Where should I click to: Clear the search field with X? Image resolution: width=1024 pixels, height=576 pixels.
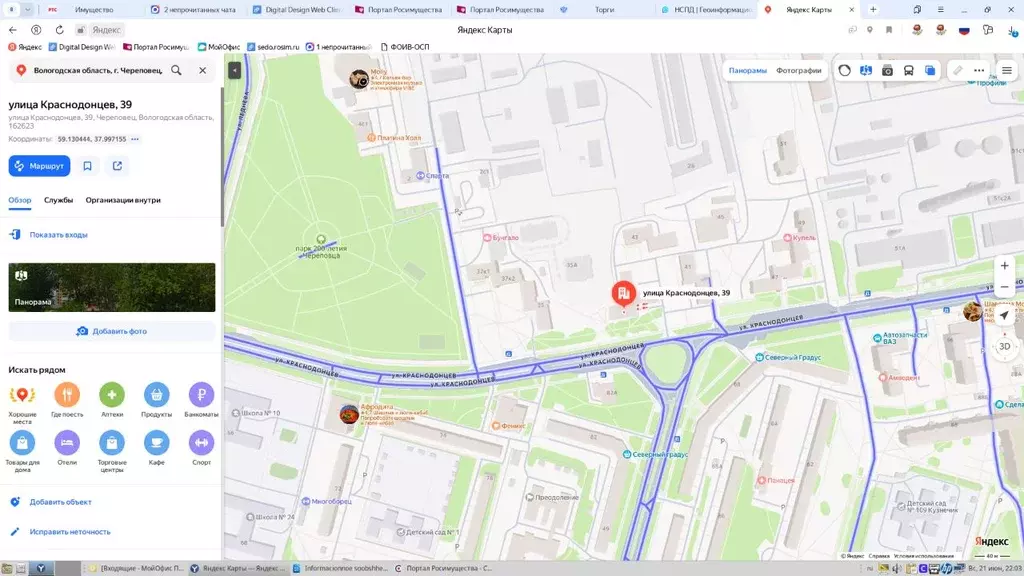coord(202,70)
